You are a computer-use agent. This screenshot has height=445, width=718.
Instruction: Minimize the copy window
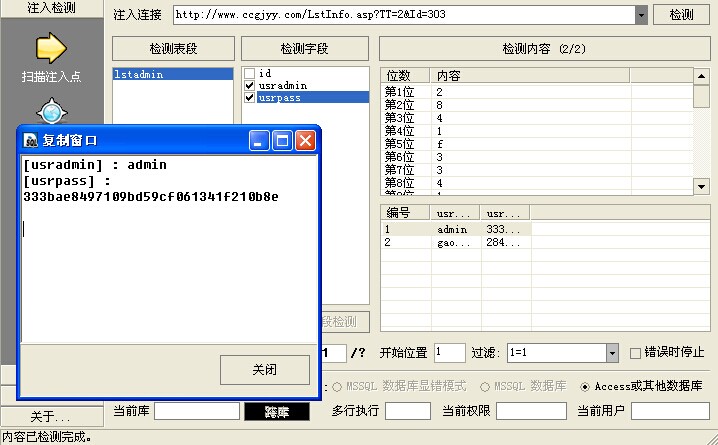pos(259,141)
